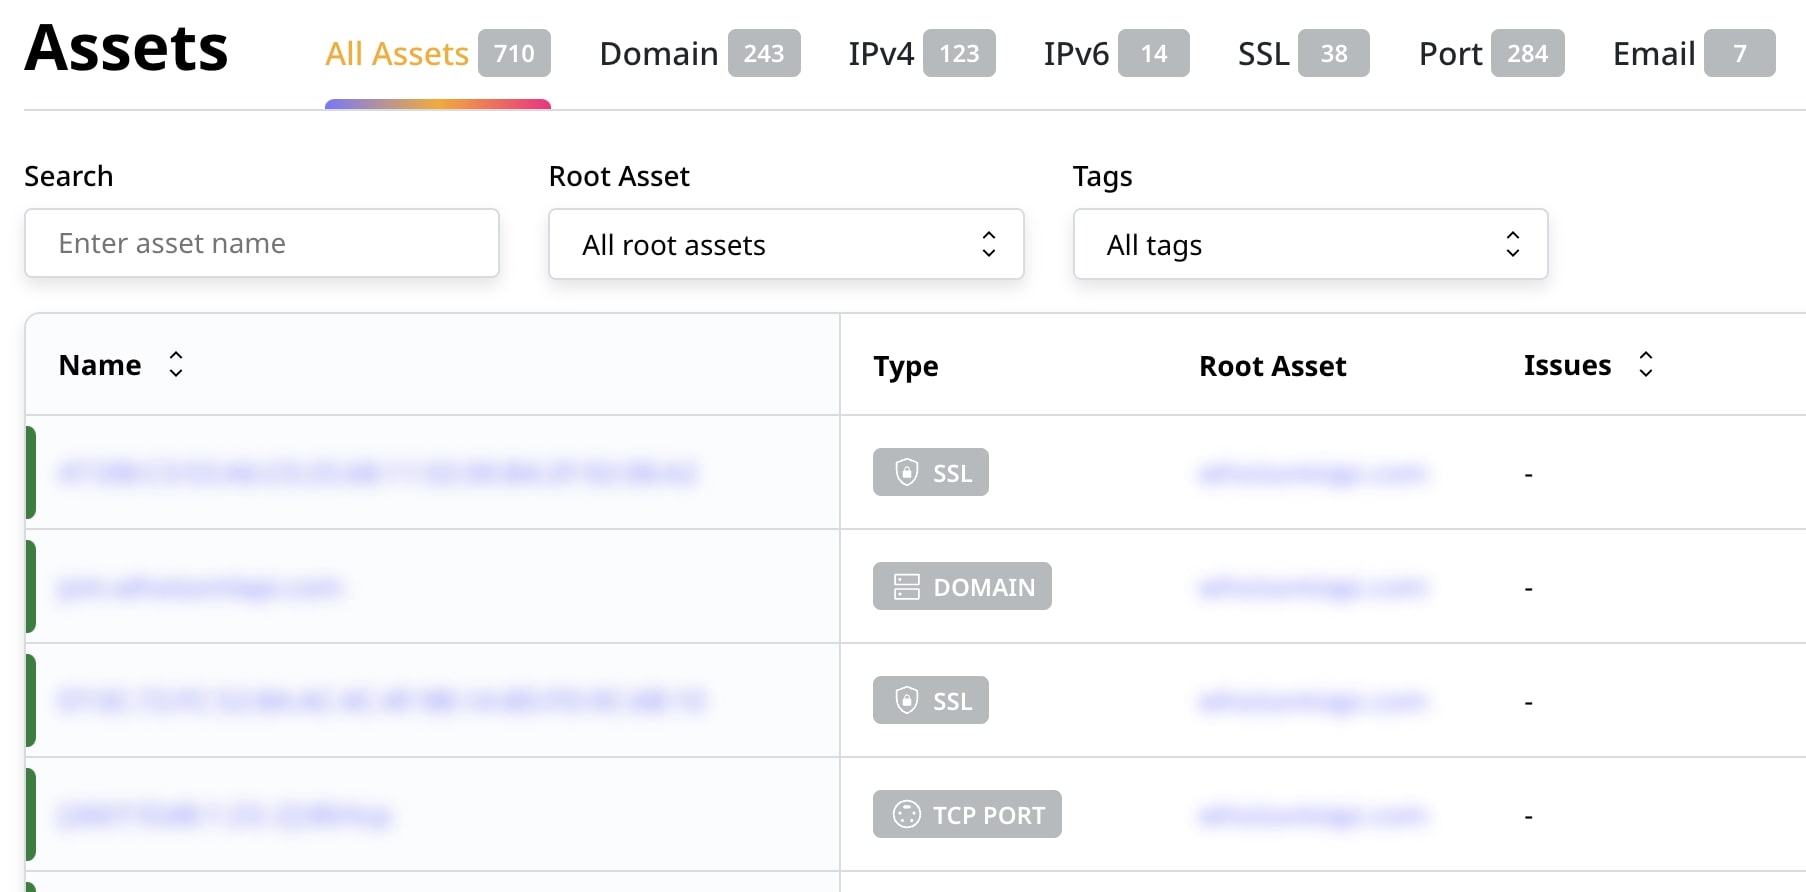
Task: Open the All tags dropdown
Action: pyautogui.click(x=1310, y=244)
